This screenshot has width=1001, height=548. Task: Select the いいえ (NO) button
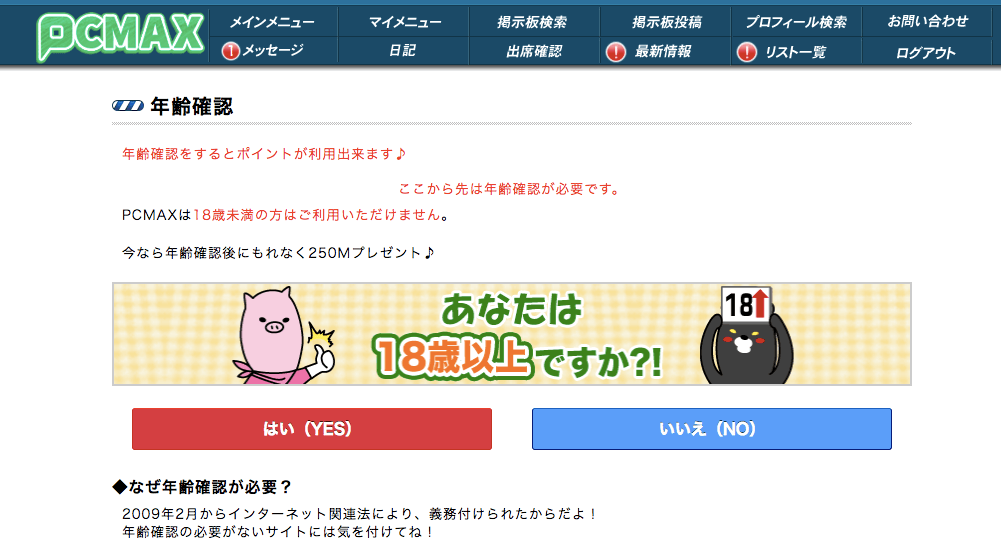coord(711,429)
